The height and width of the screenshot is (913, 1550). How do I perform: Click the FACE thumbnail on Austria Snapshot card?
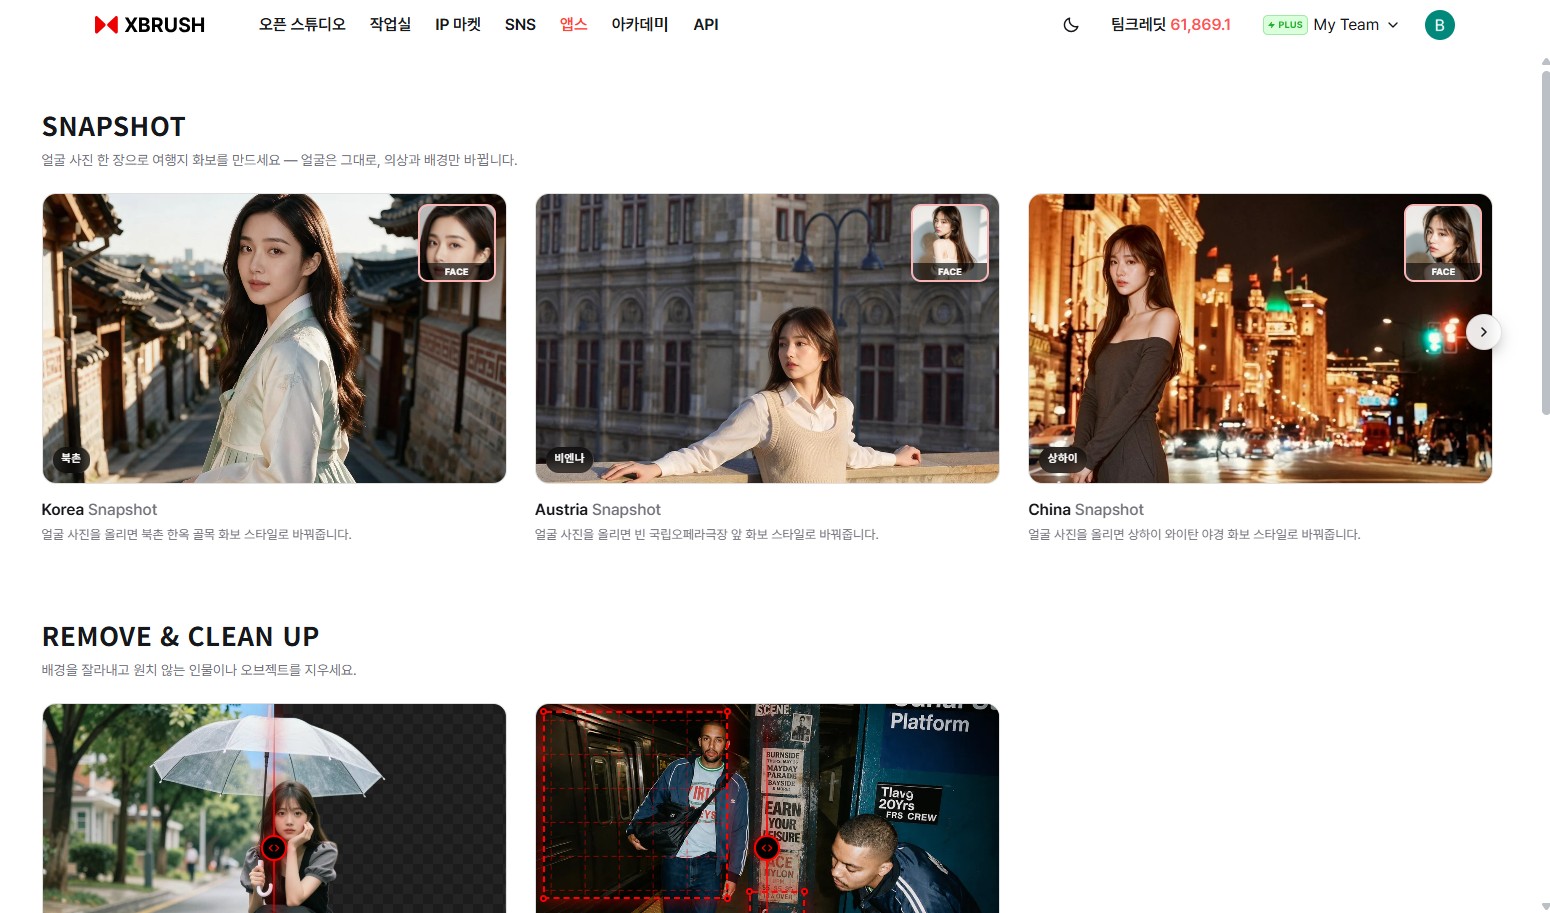click(950, 243)
